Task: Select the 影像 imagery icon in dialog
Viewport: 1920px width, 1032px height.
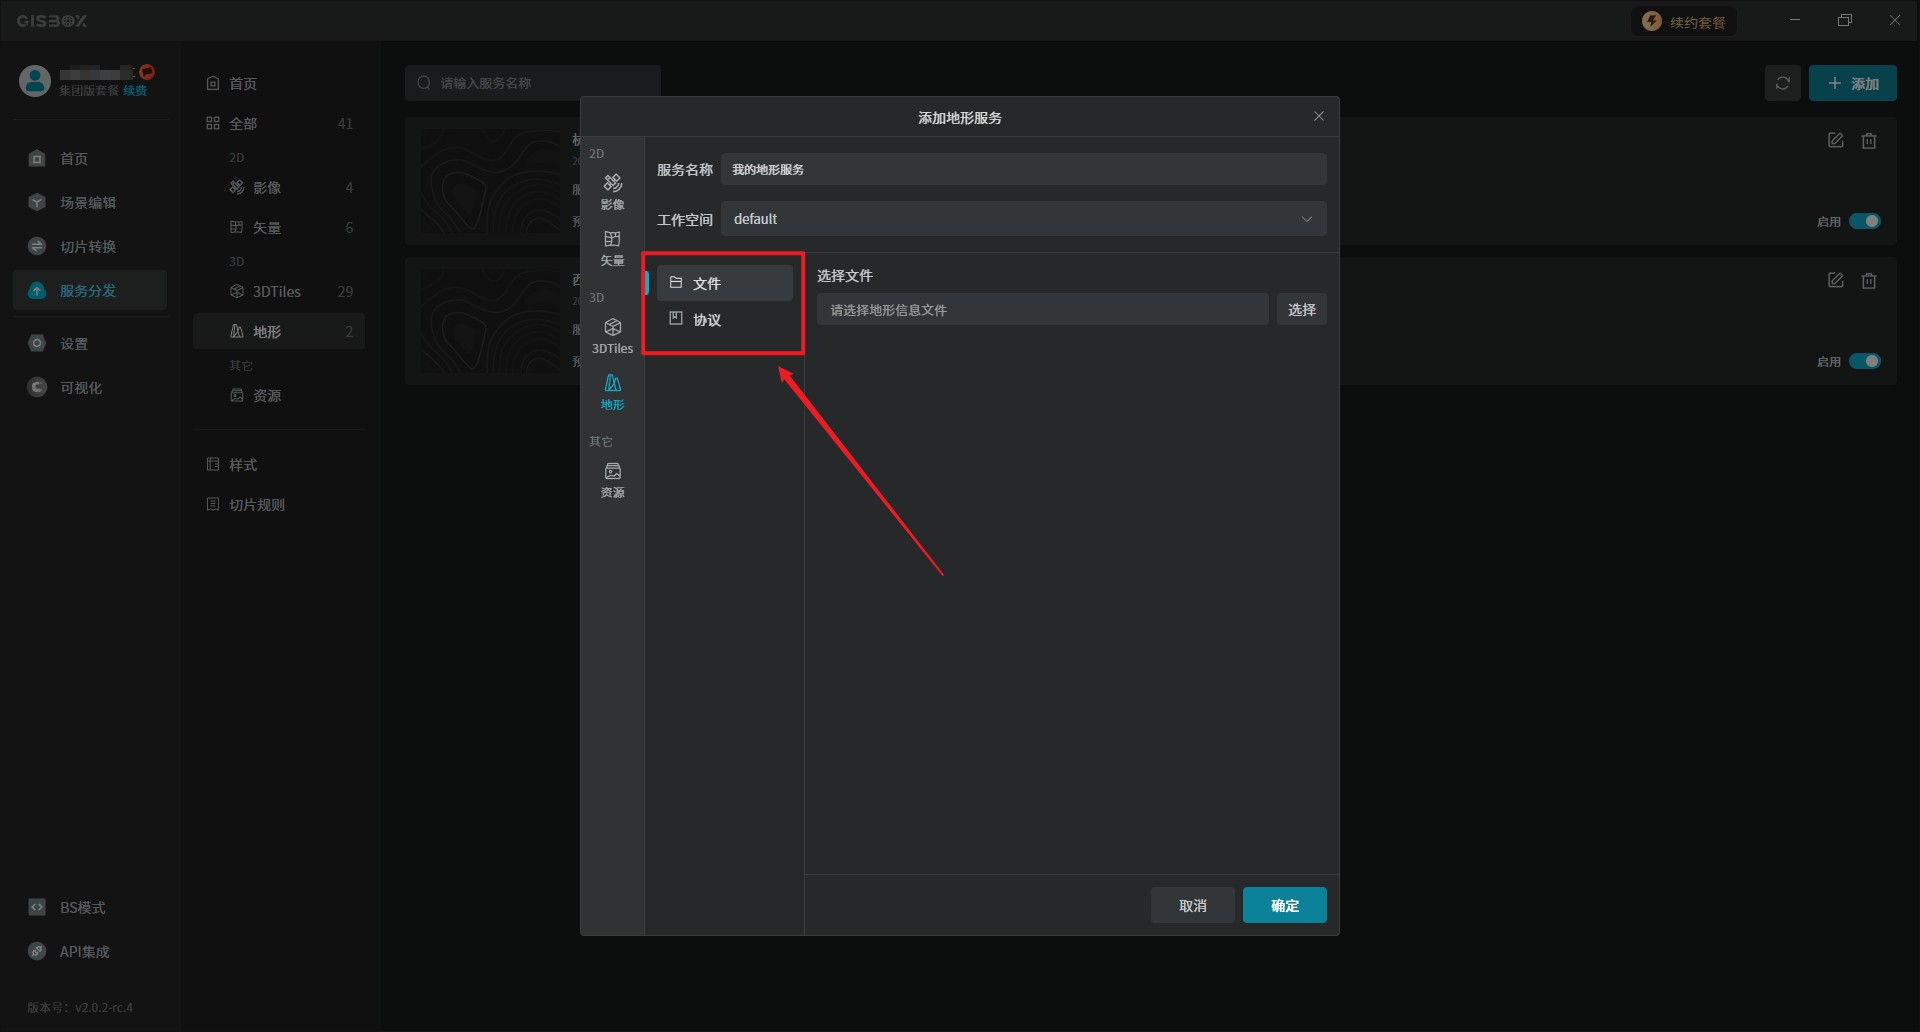Action: pyautogui.click(x=612, y=190)
